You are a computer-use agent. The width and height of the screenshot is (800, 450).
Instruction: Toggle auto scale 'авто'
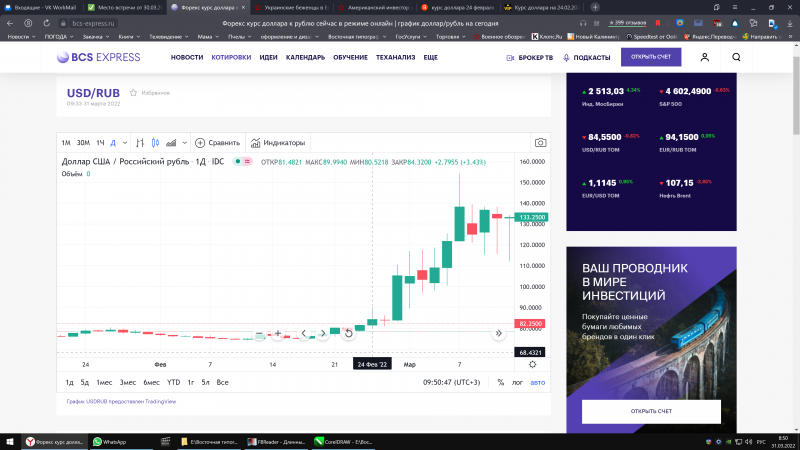[537, 382]
